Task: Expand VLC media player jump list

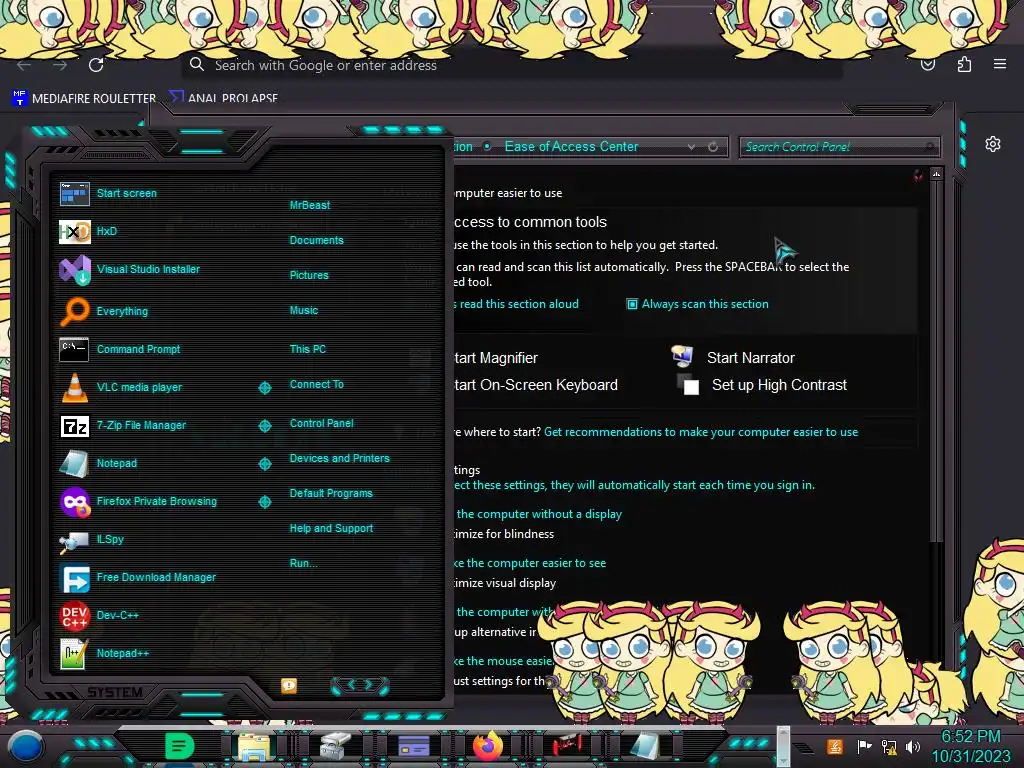Action: 264,388
